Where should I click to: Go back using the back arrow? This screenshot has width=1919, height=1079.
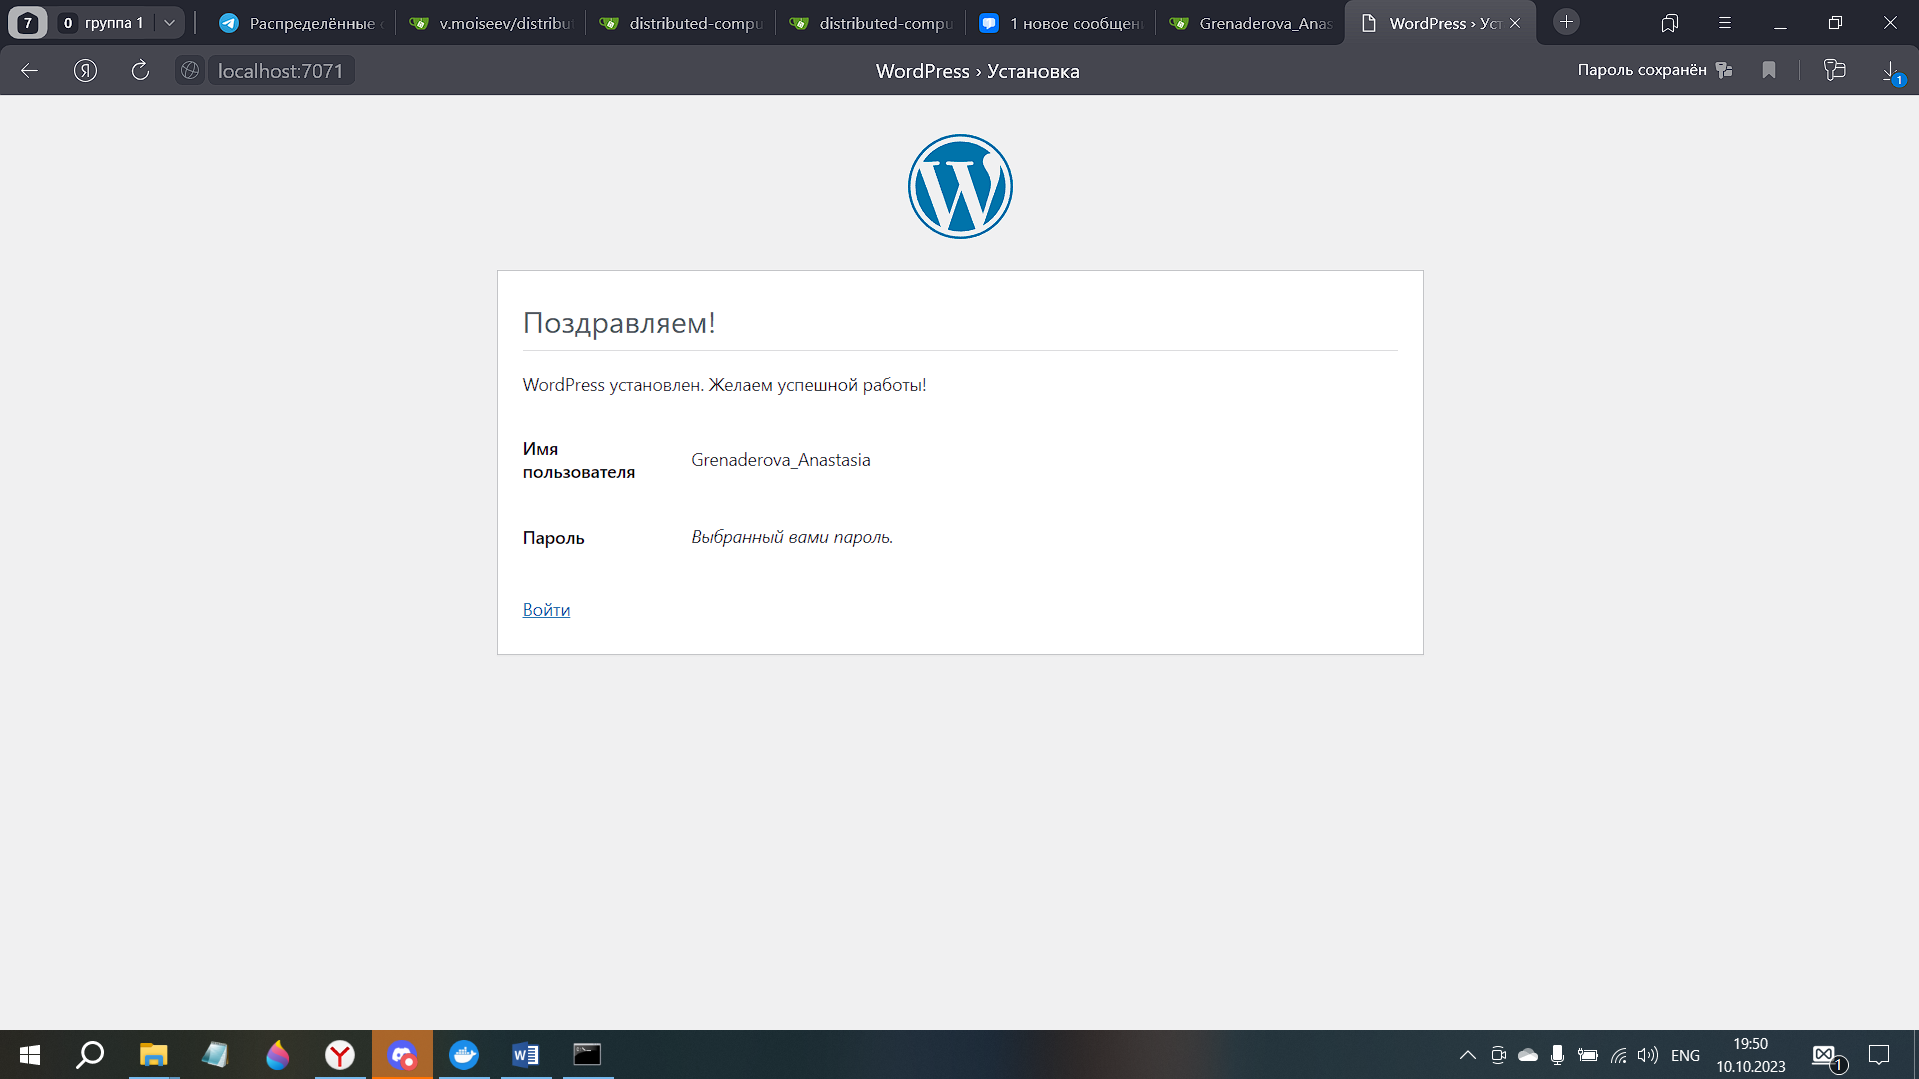[30, 71]
